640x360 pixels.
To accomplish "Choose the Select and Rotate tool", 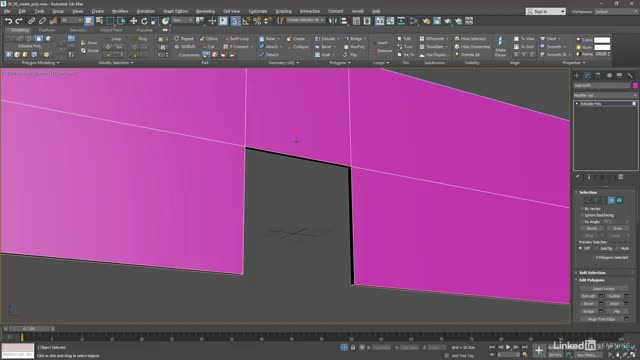I will tap(144, 21).
